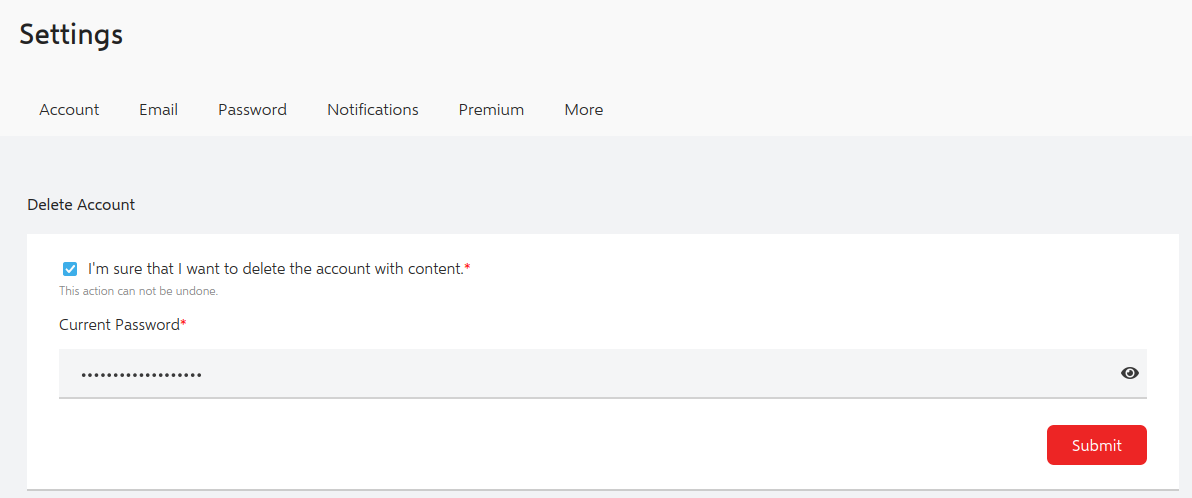Click "This action can not be undone" hint
The image size is (1192, 498).
[x=138, y=291]
